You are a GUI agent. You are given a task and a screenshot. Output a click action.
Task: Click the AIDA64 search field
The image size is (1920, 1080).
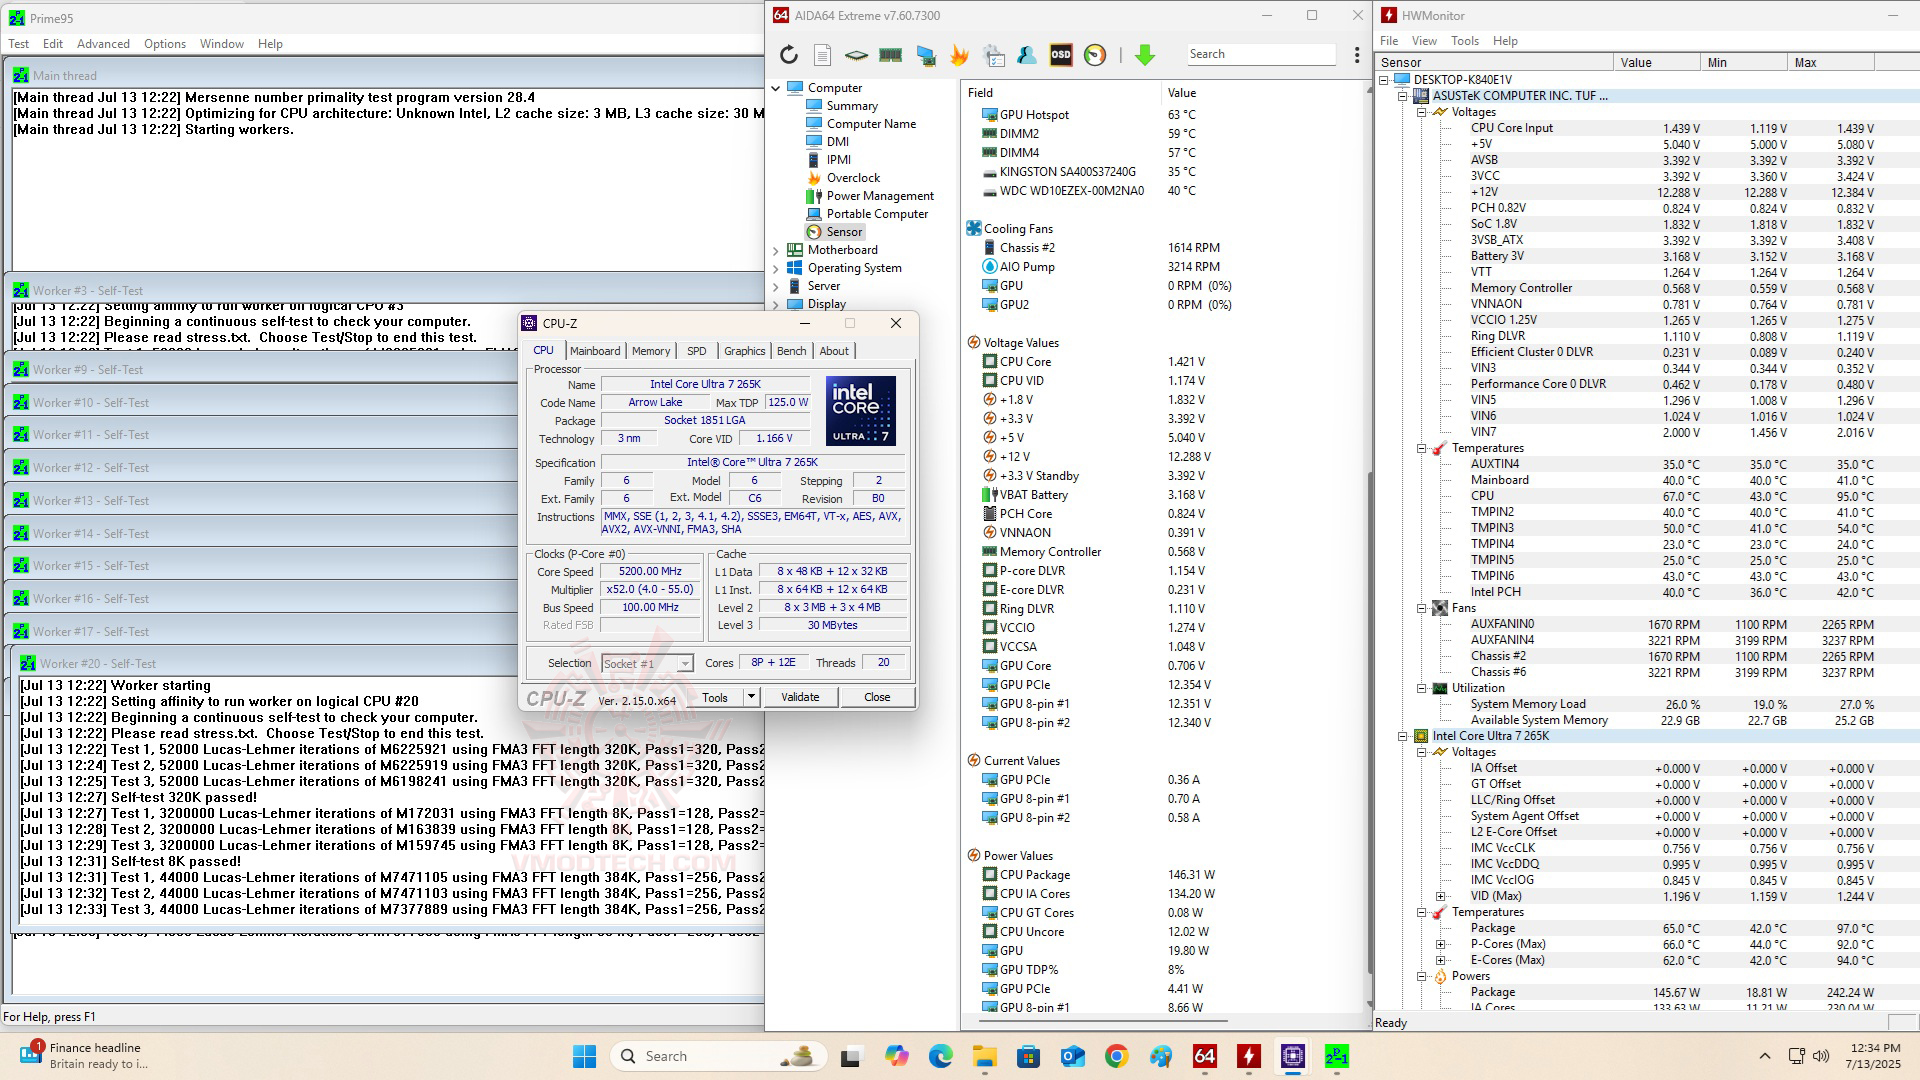pyautogui.click(x=1260, y=54)
